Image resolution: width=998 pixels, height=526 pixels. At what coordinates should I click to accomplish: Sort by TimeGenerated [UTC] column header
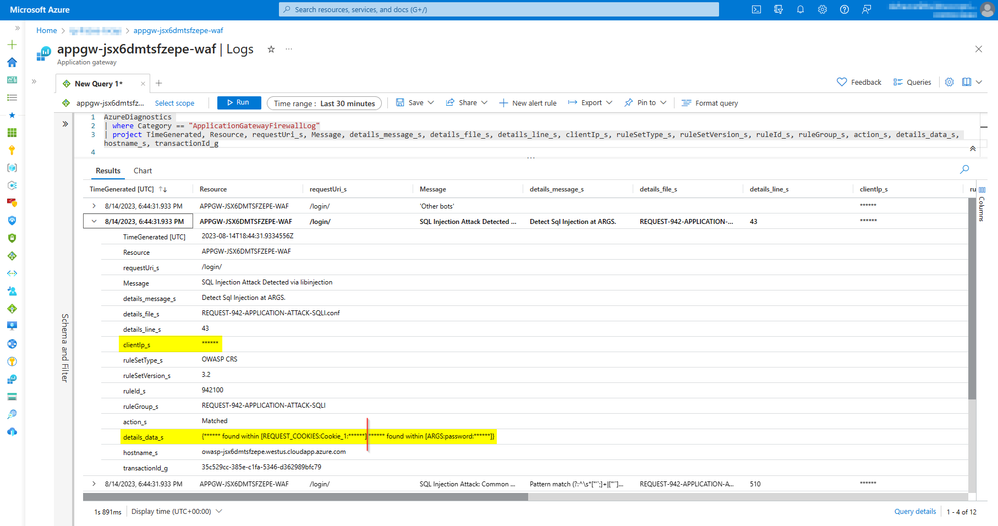128,189
